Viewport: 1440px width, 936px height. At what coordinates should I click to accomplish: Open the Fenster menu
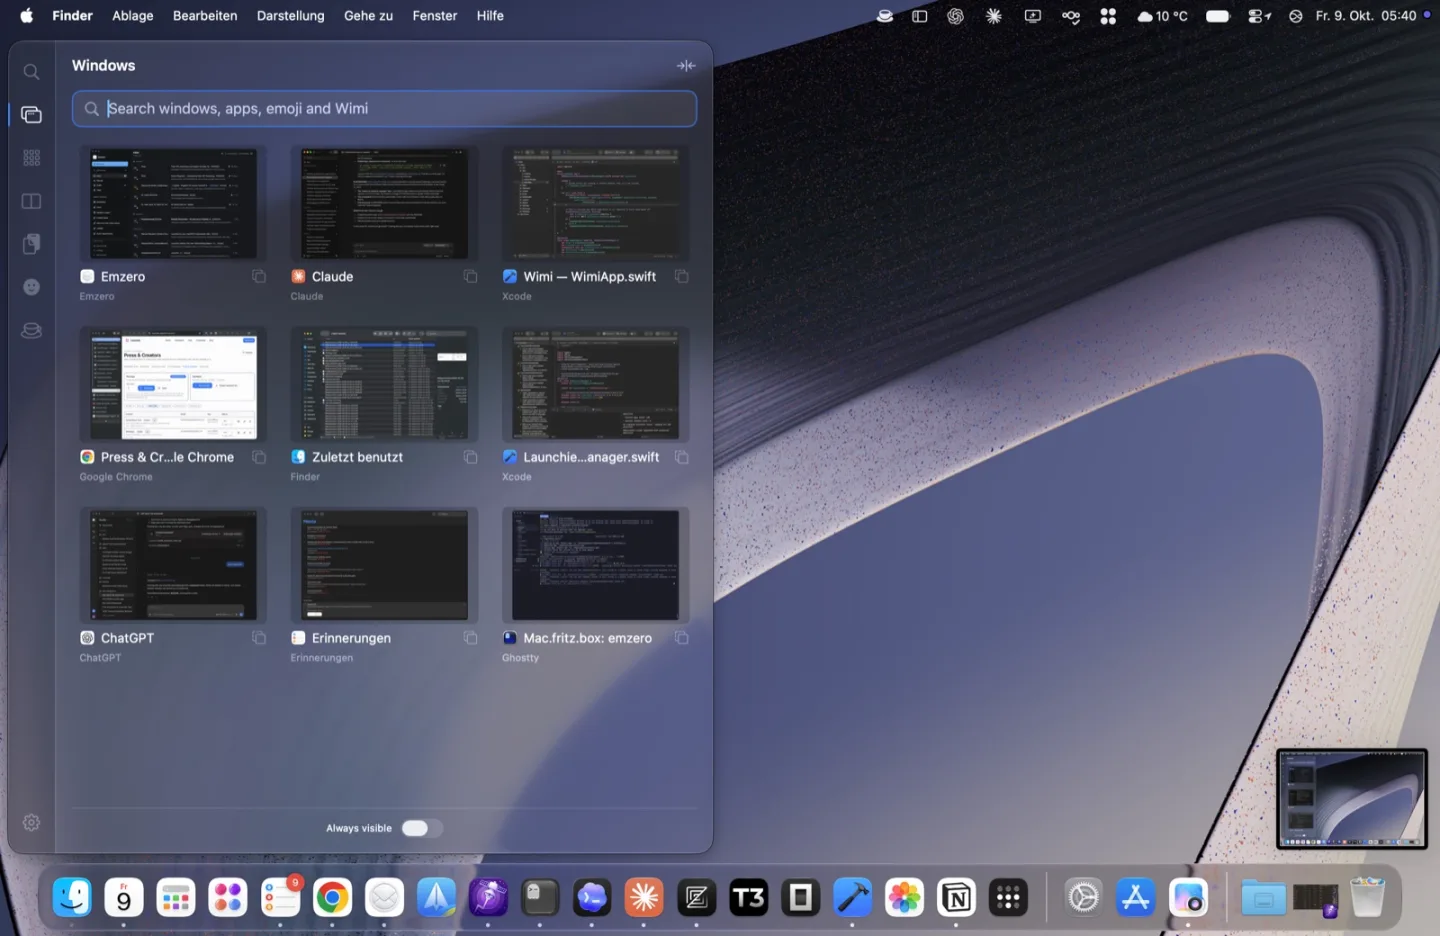pyautogui.click(x=435, y=16)
